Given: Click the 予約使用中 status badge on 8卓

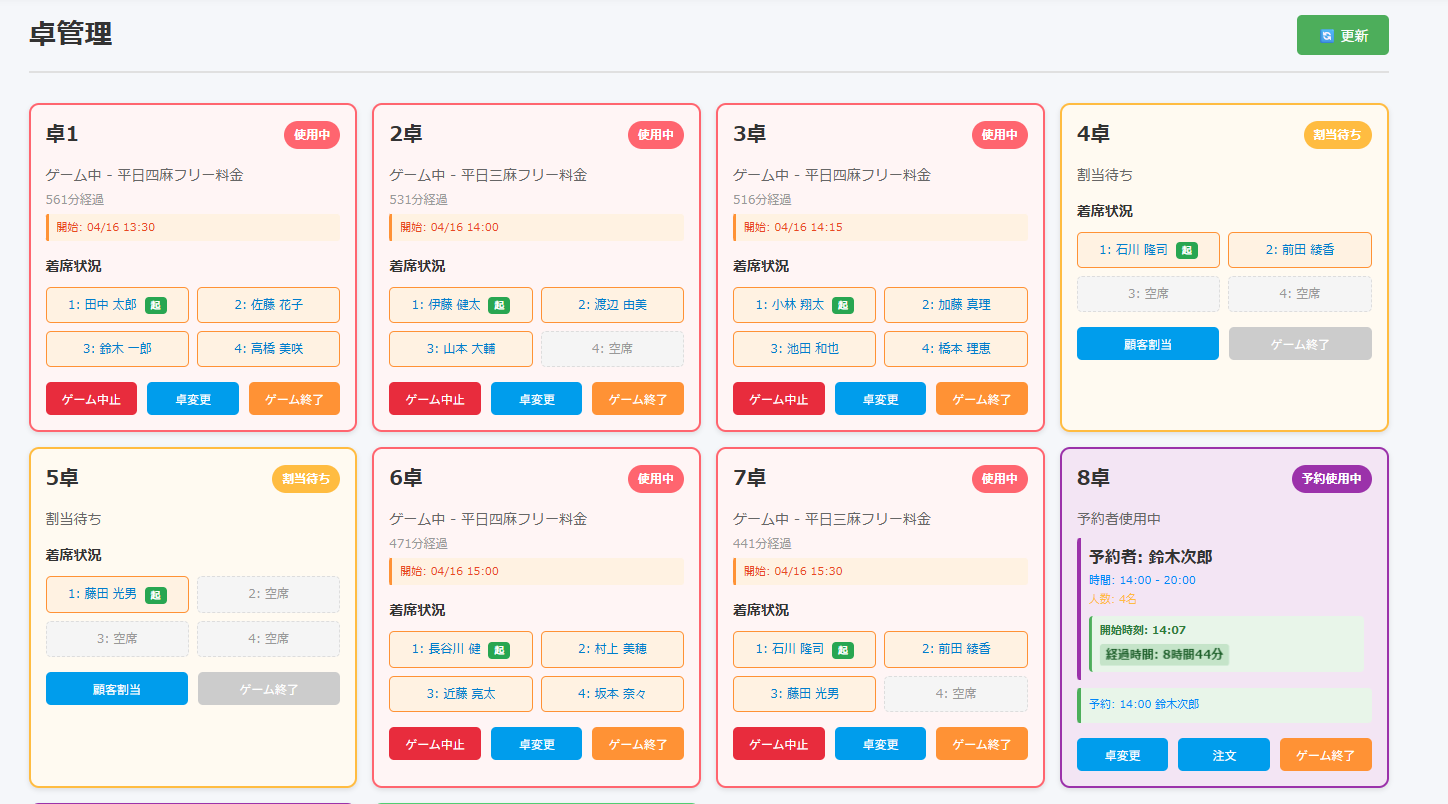Looking at the screenshot, I should (x=1331, y=479).
